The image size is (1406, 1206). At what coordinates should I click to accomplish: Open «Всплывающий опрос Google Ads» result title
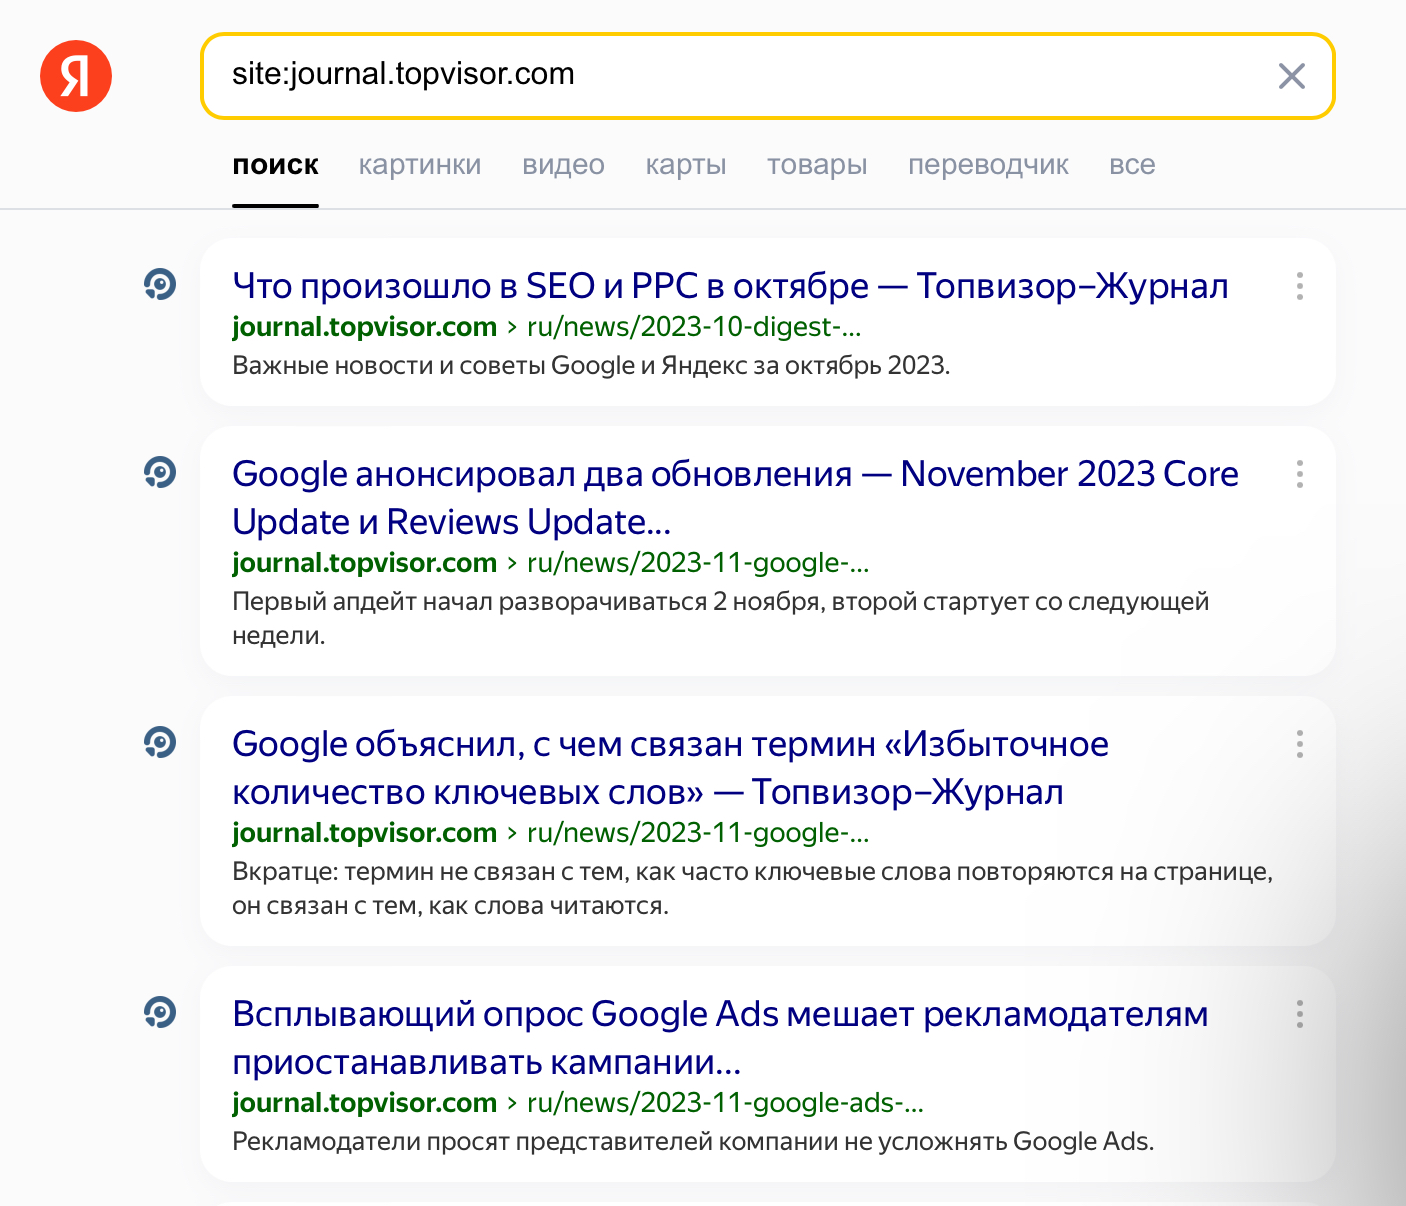pos(720,1014)
